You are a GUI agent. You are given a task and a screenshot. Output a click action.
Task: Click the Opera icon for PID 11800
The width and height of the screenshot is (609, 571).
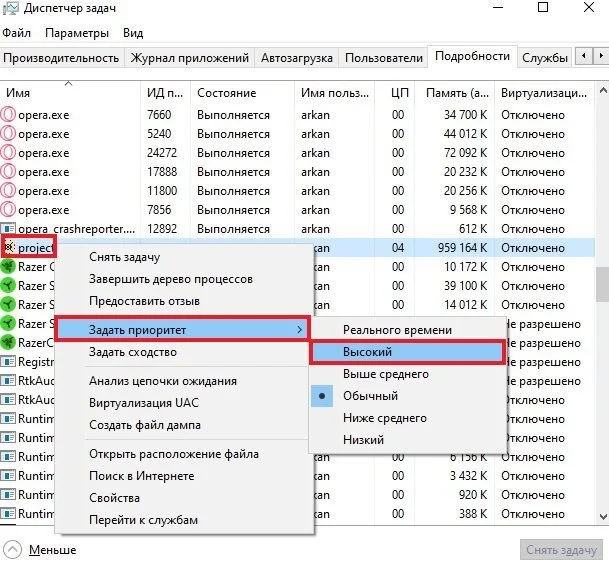[8, 191]
